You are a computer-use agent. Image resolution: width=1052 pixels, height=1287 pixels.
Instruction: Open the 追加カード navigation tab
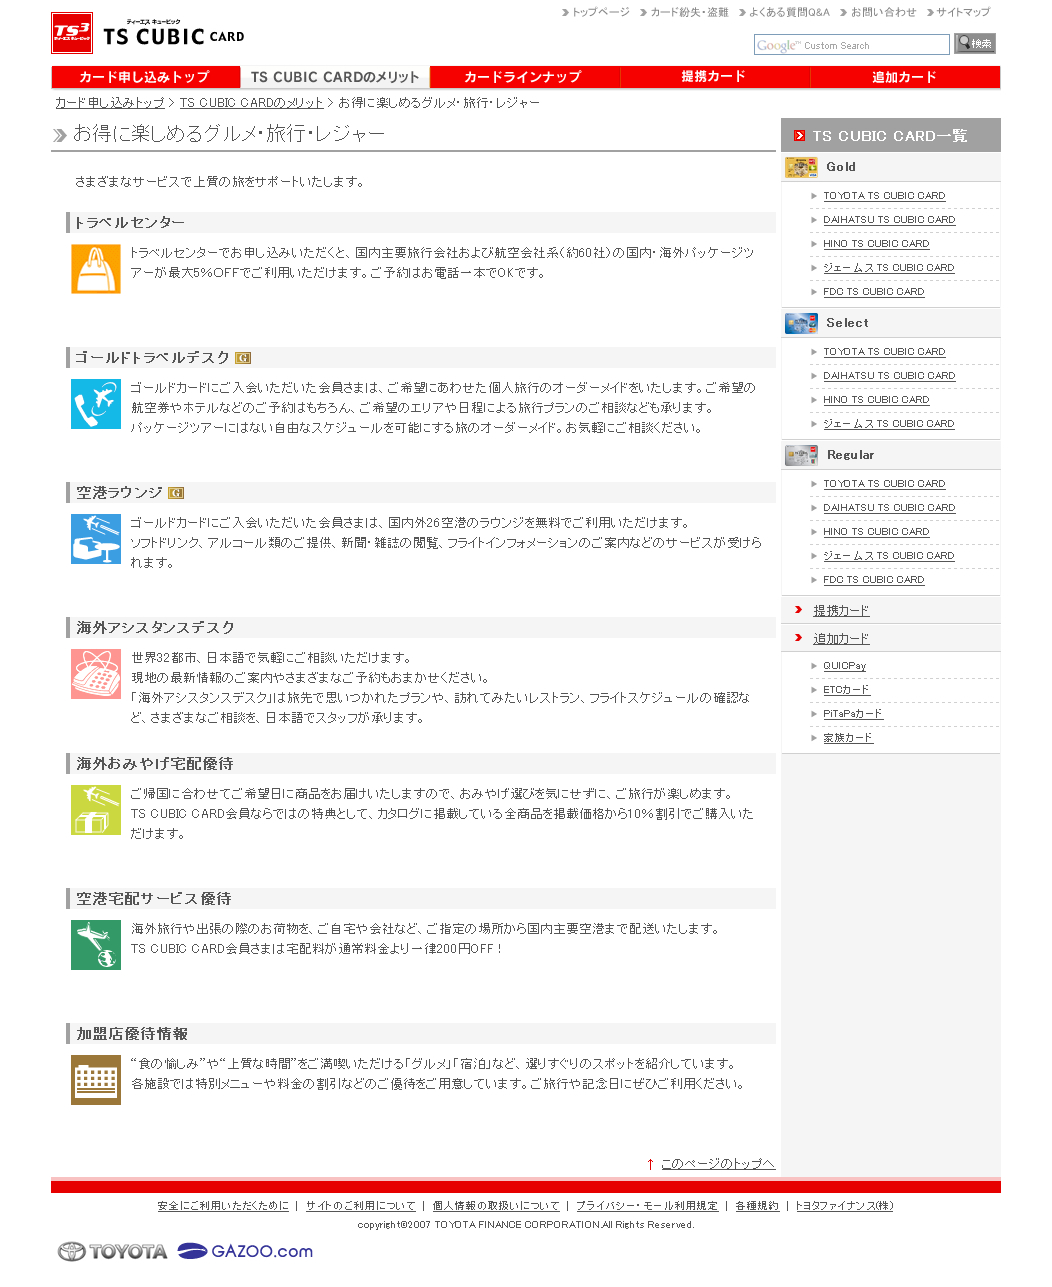(904, 77)
